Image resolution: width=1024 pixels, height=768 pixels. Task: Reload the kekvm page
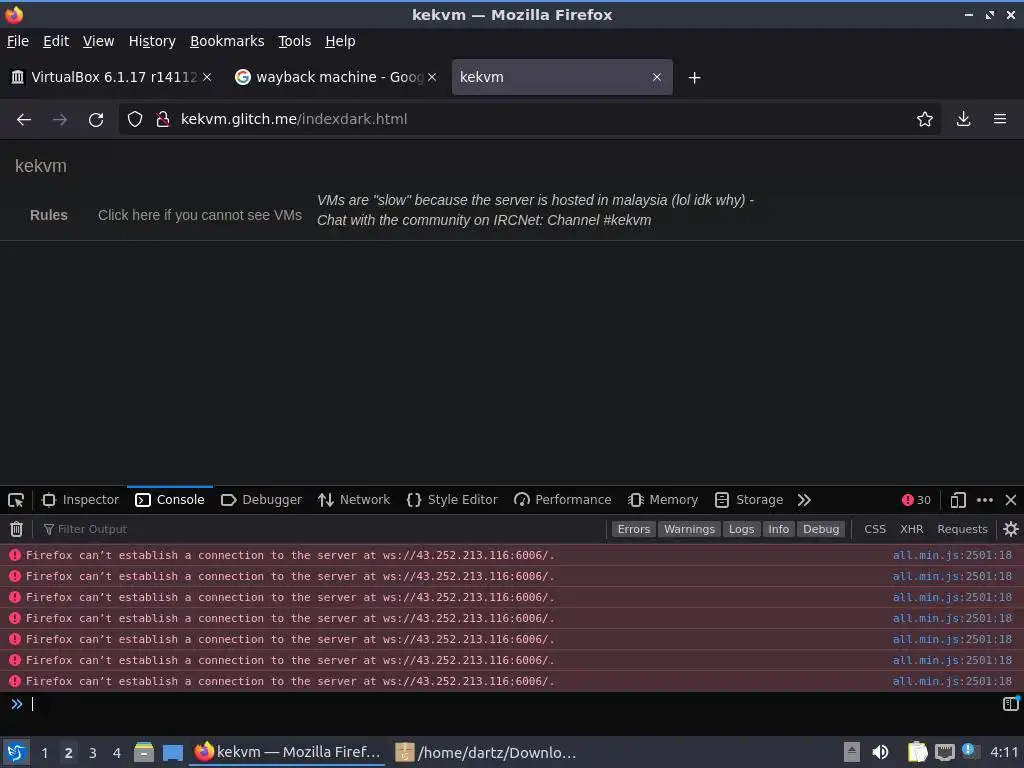pos(96,120)
